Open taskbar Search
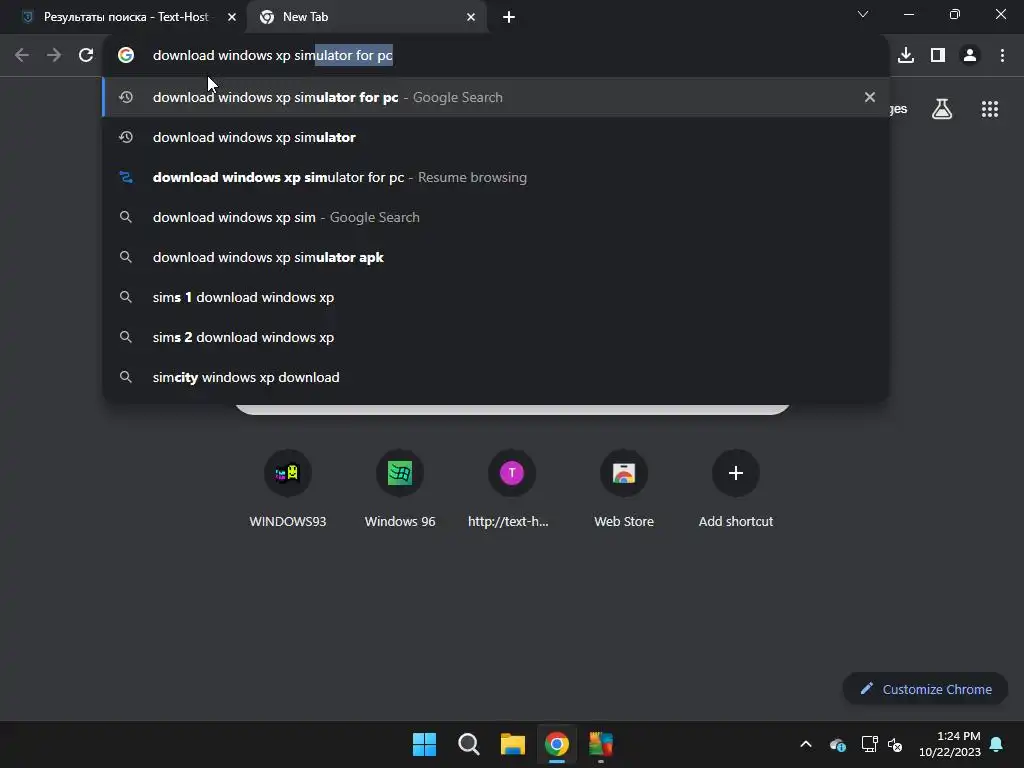The height and width of the screenshot is (768, 1024). [468, 744]
